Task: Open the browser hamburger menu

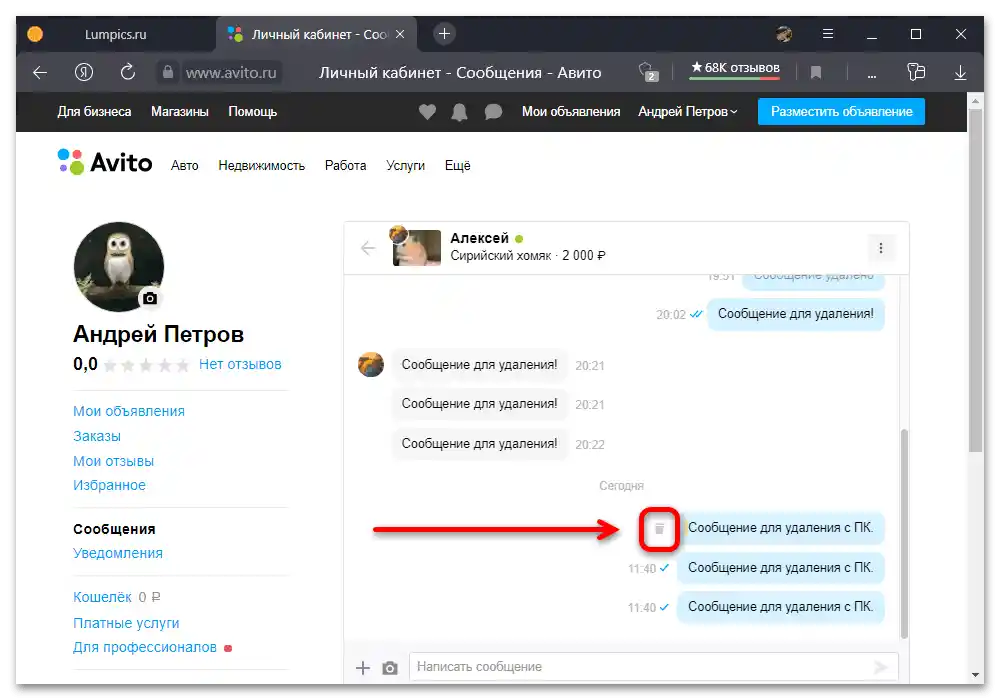Action: point(828,34)
